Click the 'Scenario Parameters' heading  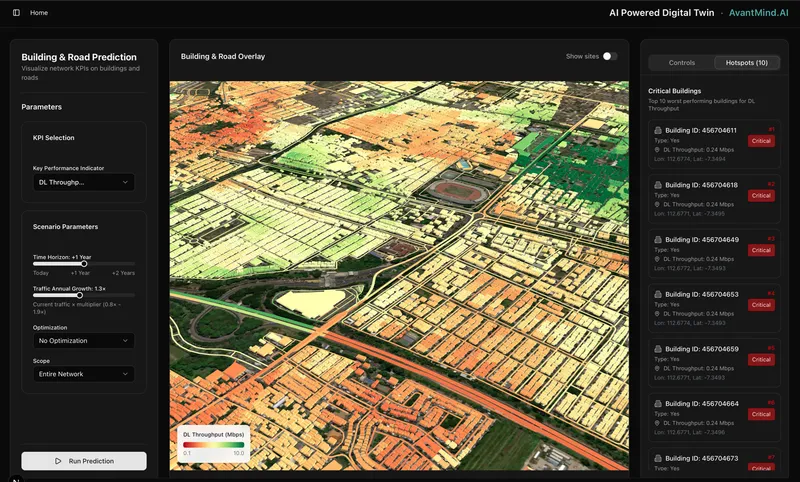(x=65, y=226)
